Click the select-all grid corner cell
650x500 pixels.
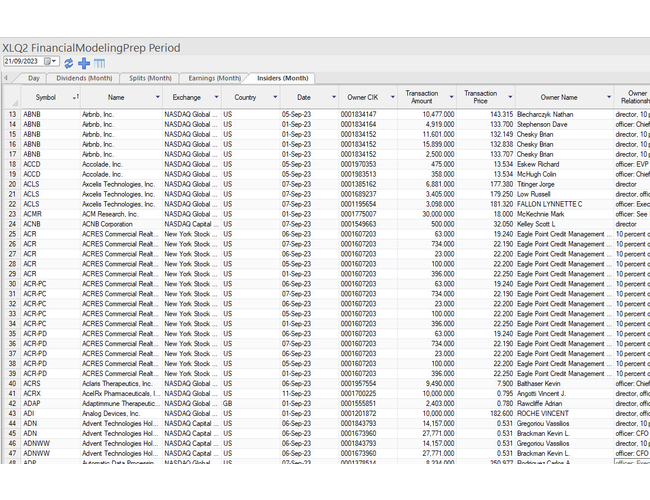12,97
